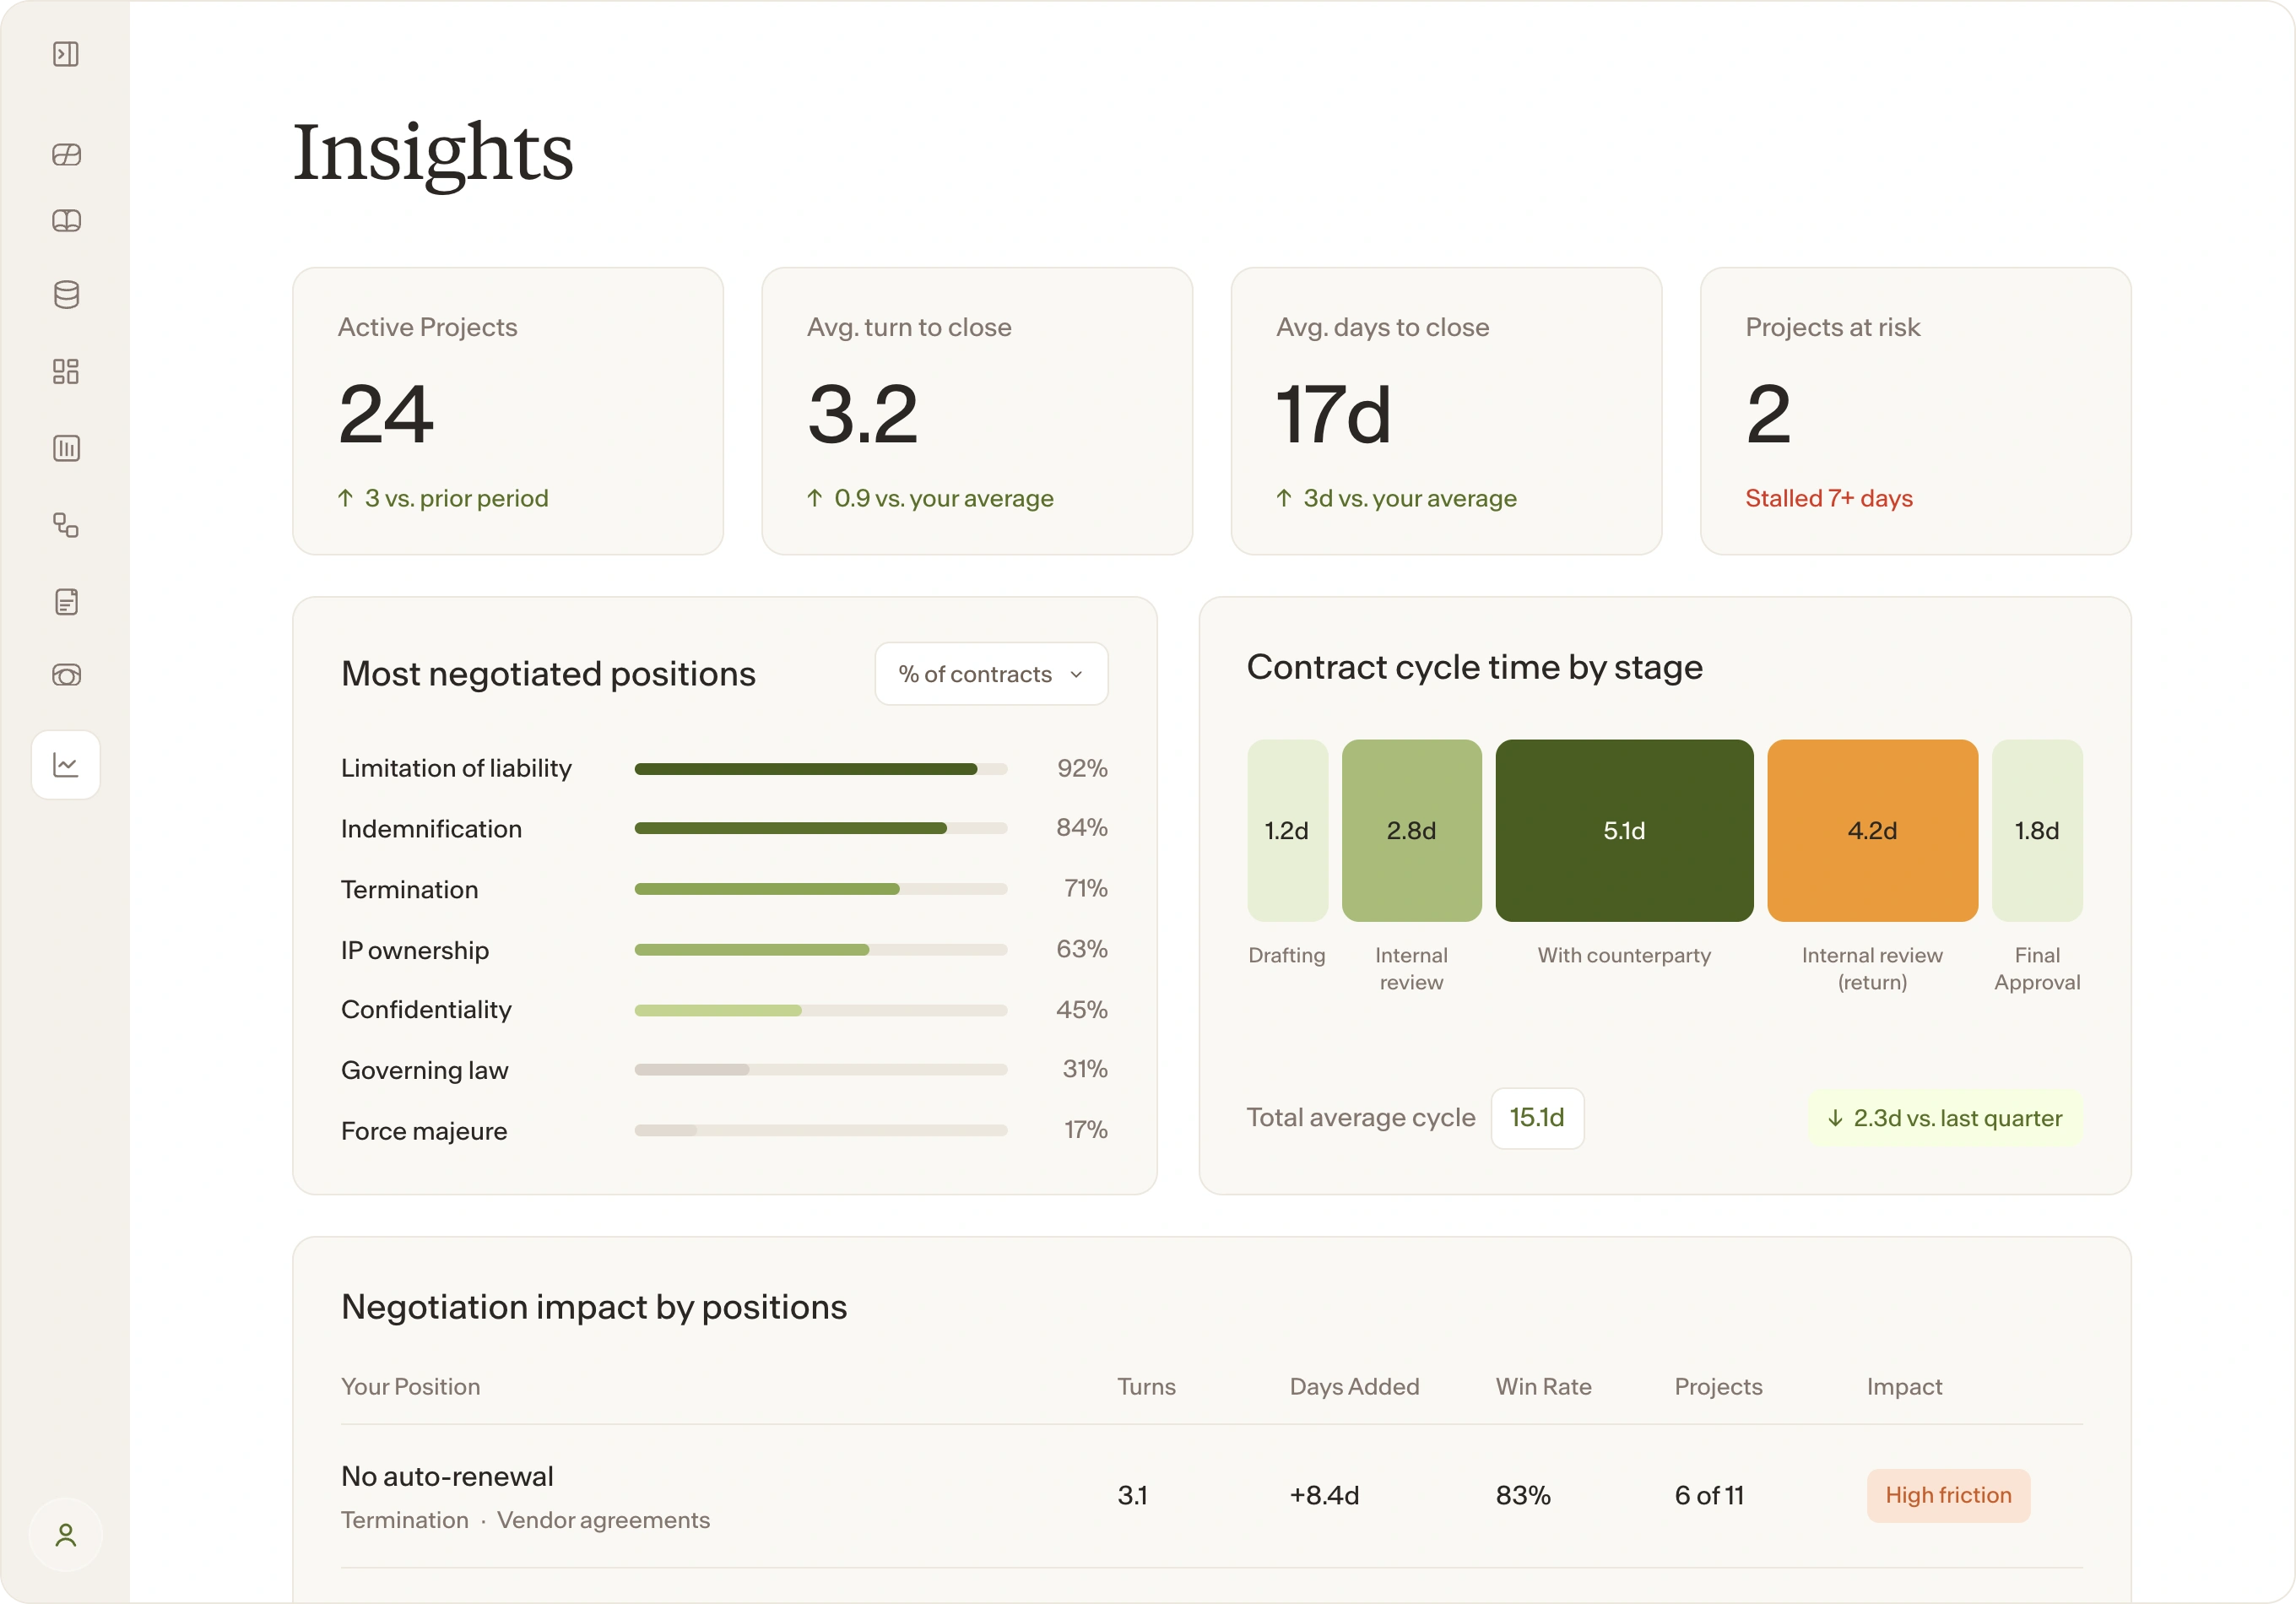2296x1604 pixels.
Task: Open the No auto-renewal position row
Action: point(1212,1496)
